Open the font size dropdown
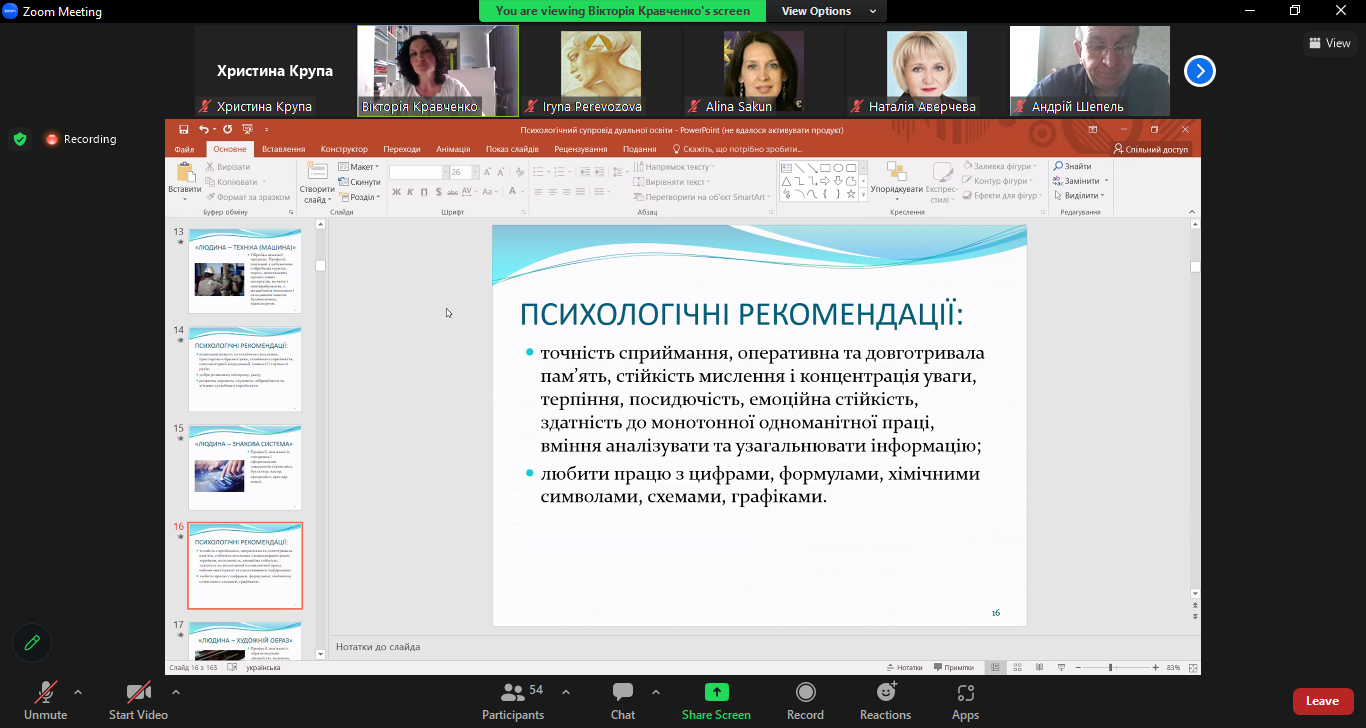The image size is (1366, 728). pyautogui.click(x=474, y=172)
